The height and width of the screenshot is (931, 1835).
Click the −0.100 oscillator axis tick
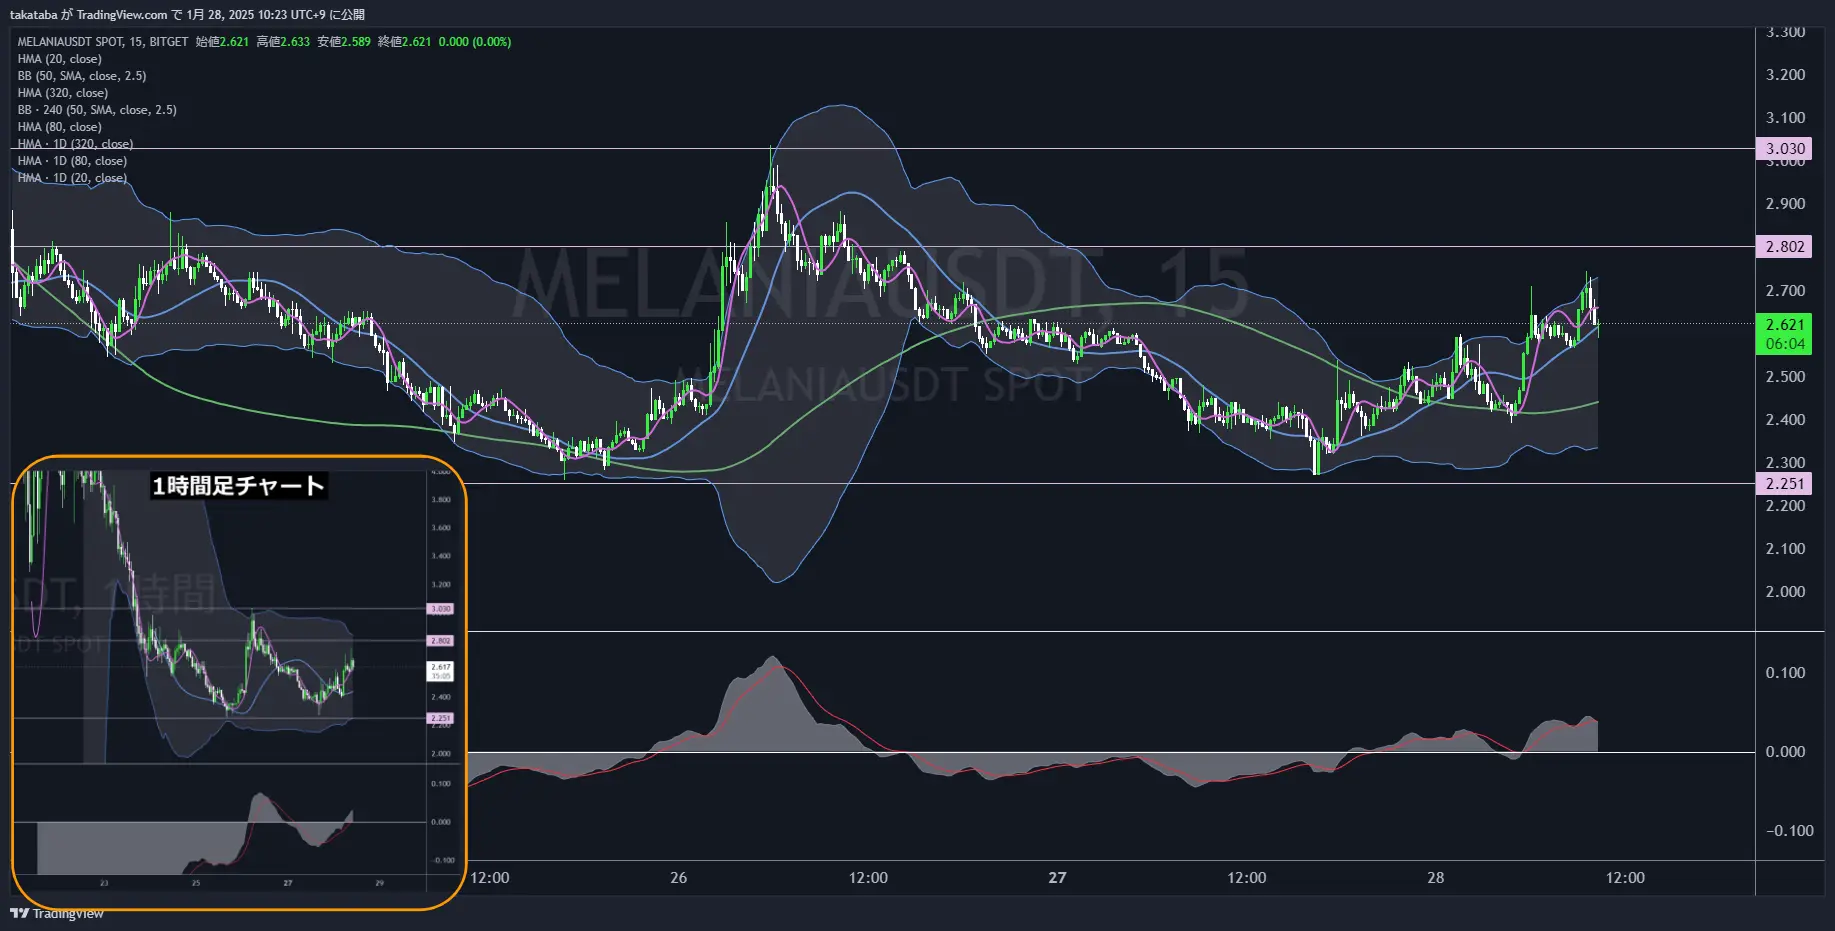1789,831
